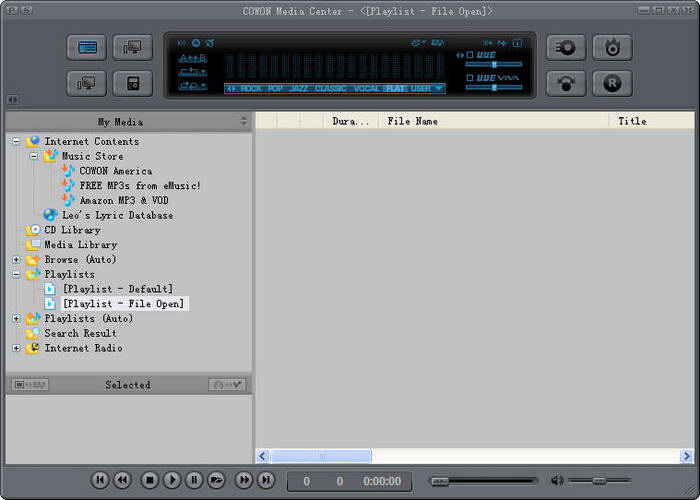The image size is (700, 500).
Task: Expand the Browse (Auto) tree node
Action: tap(16, 259)
